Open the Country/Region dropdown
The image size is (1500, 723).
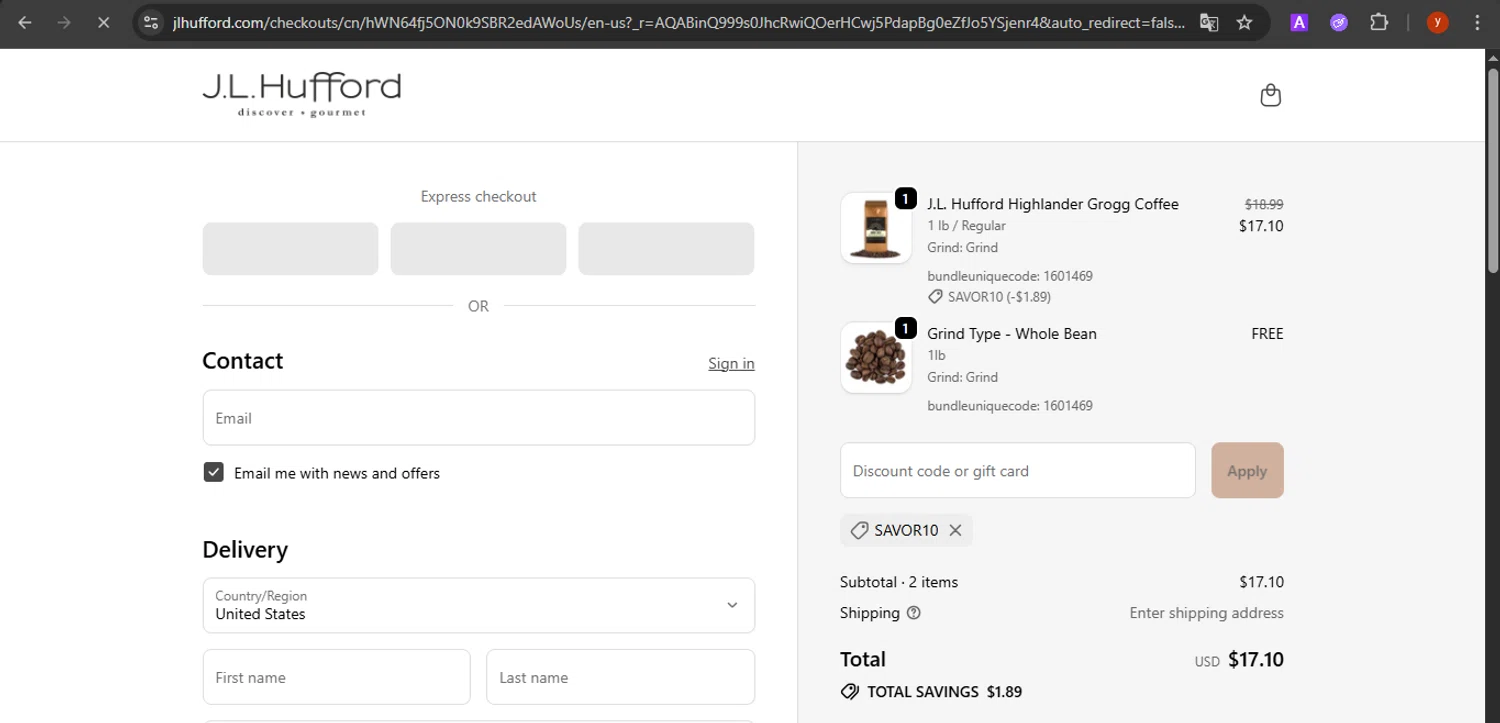(479, 605)
